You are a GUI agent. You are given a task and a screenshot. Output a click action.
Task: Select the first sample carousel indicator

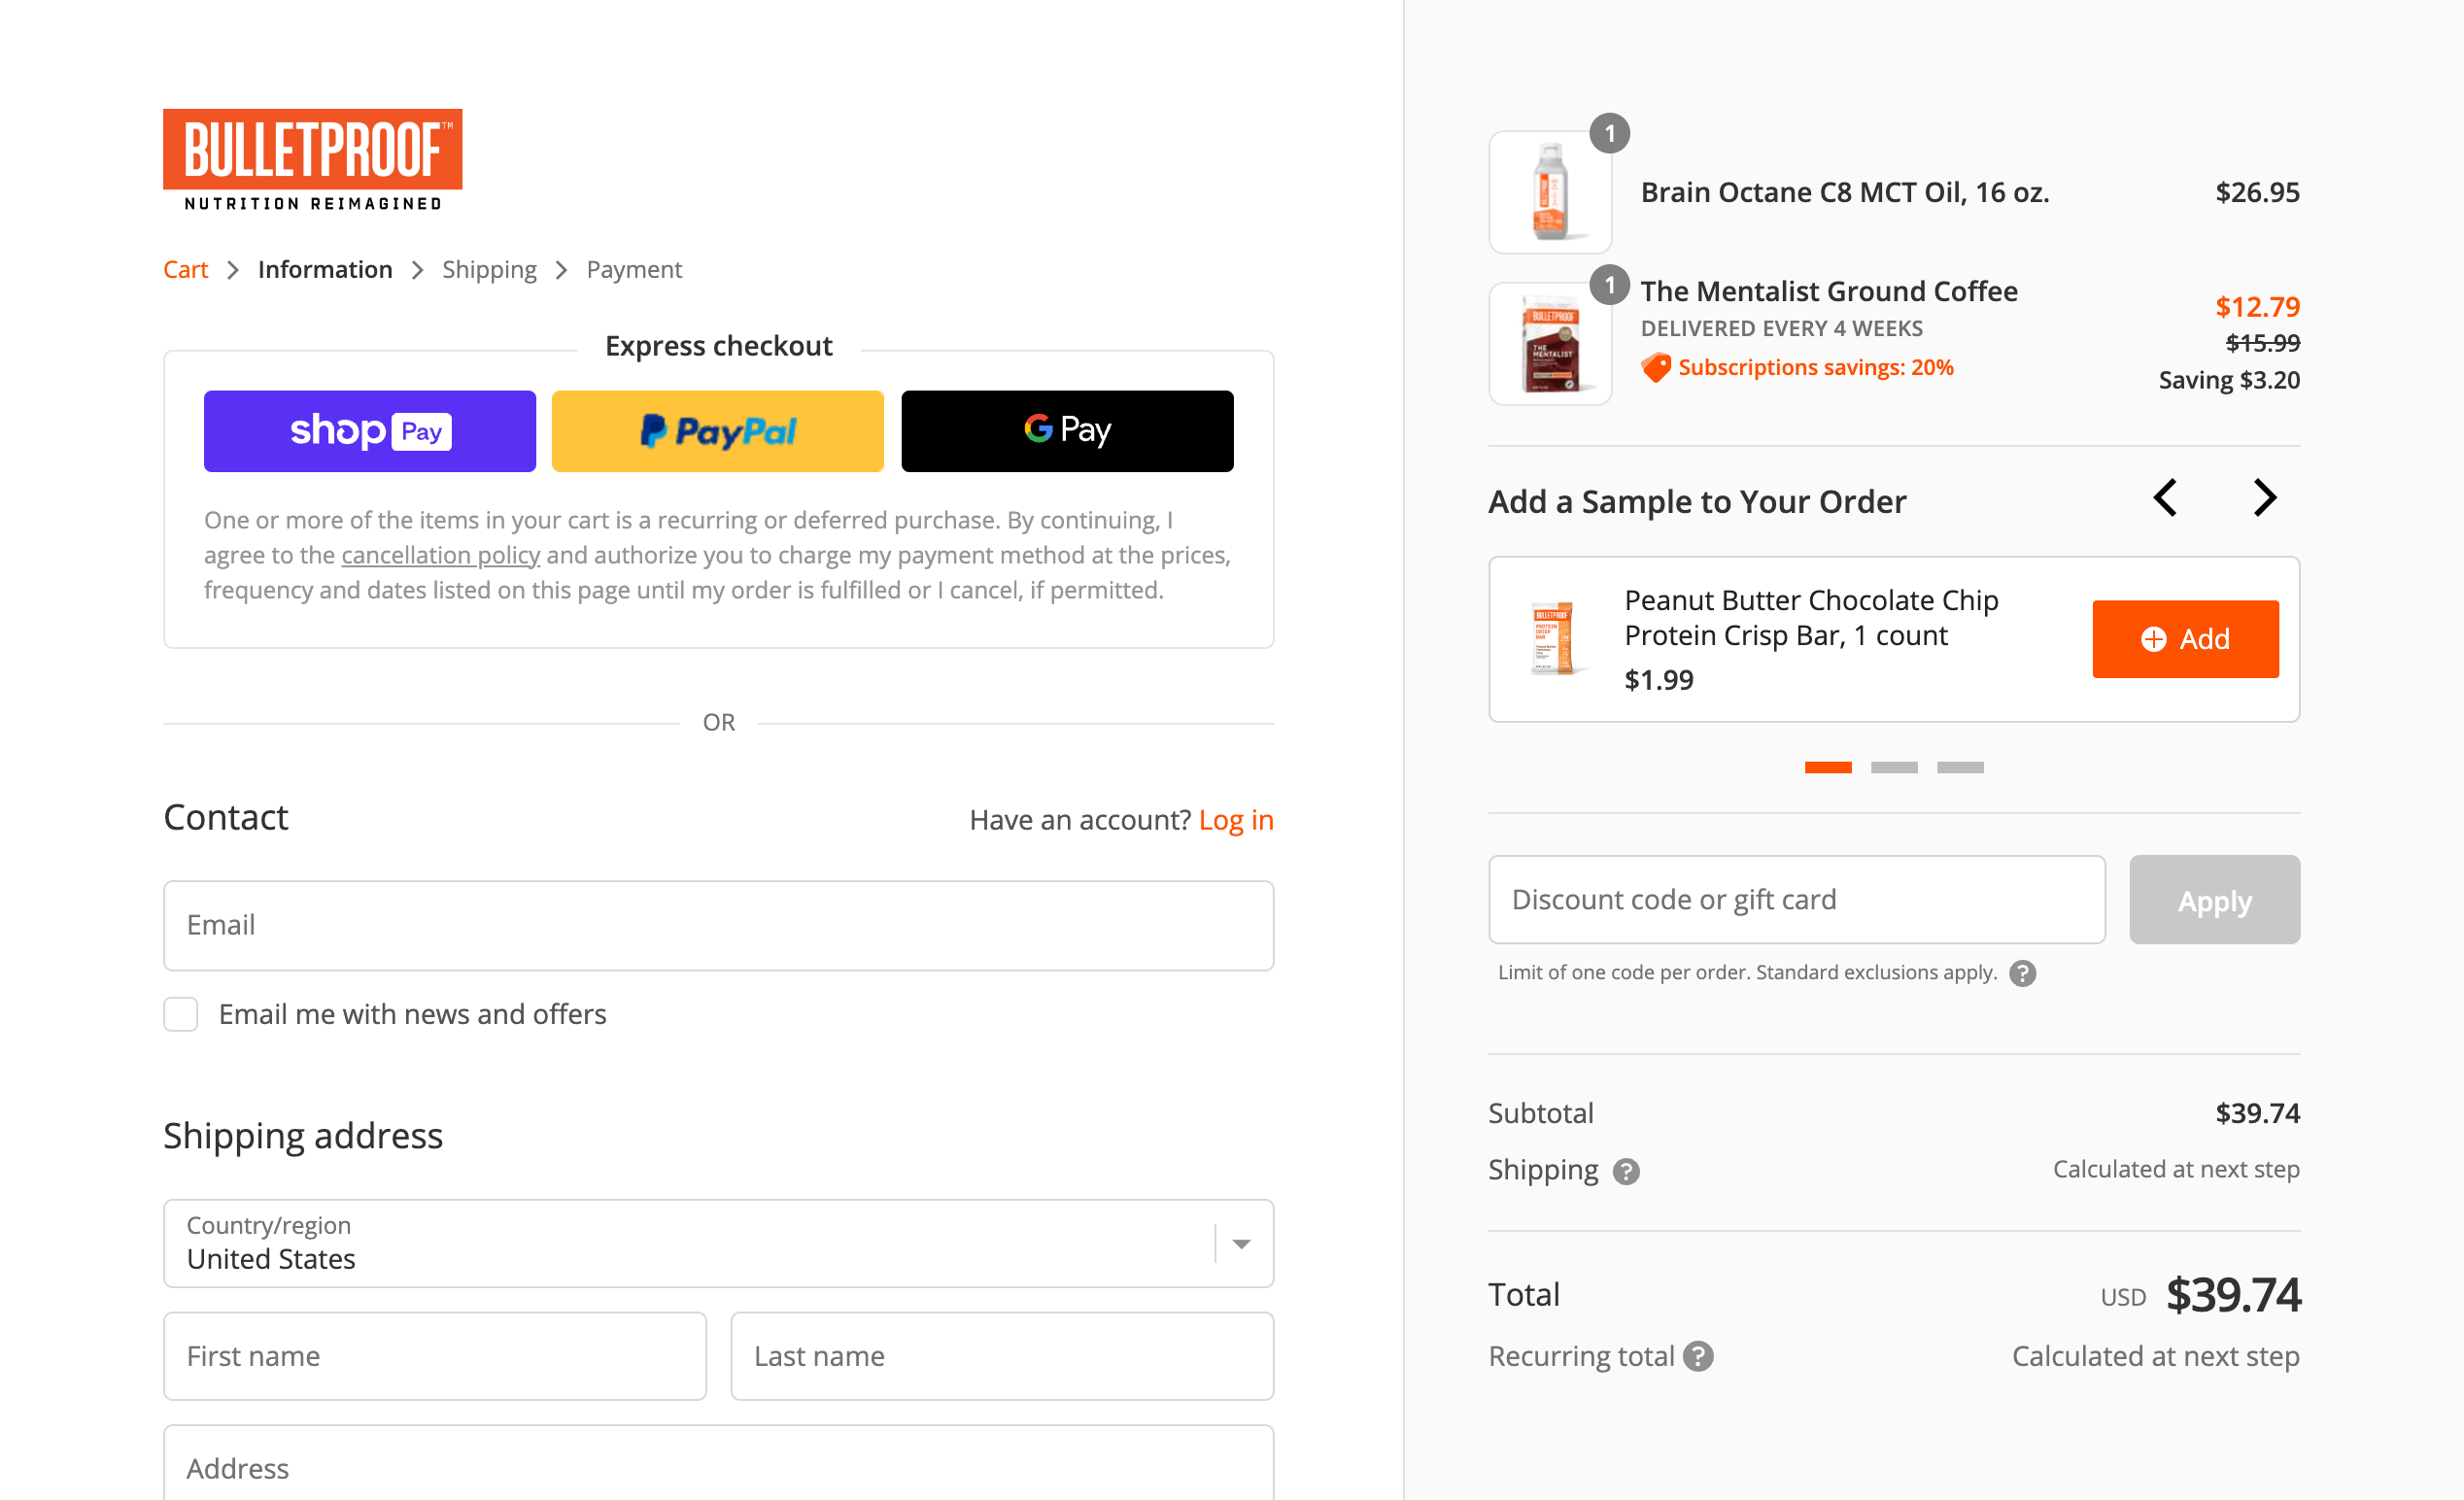point(1828,767)
